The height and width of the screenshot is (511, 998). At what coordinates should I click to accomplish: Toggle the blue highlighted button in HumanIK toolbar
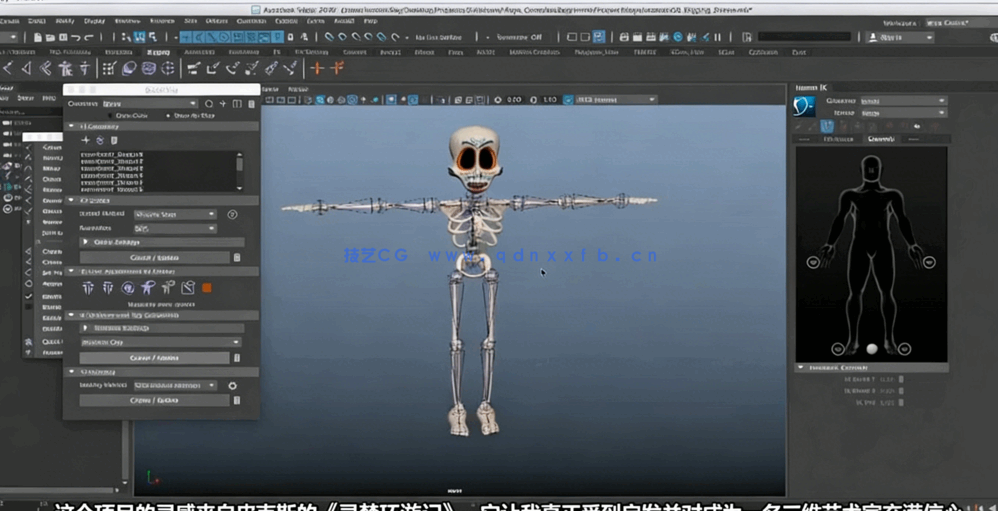827,126
